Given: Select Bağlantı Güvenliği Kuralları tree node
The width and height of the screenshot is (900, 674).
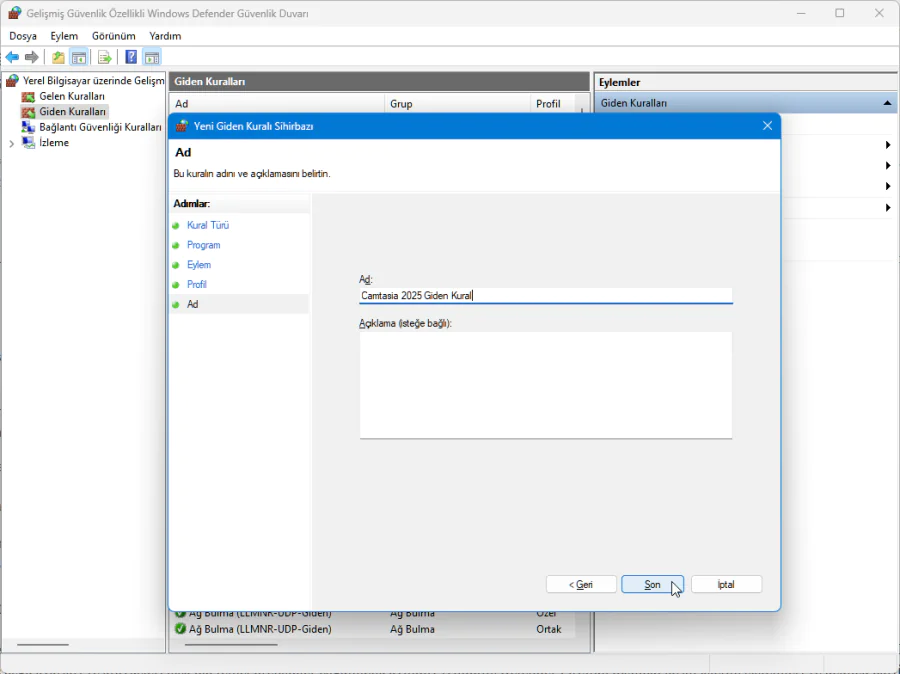Looking at the screenshot, I should 99,127.
